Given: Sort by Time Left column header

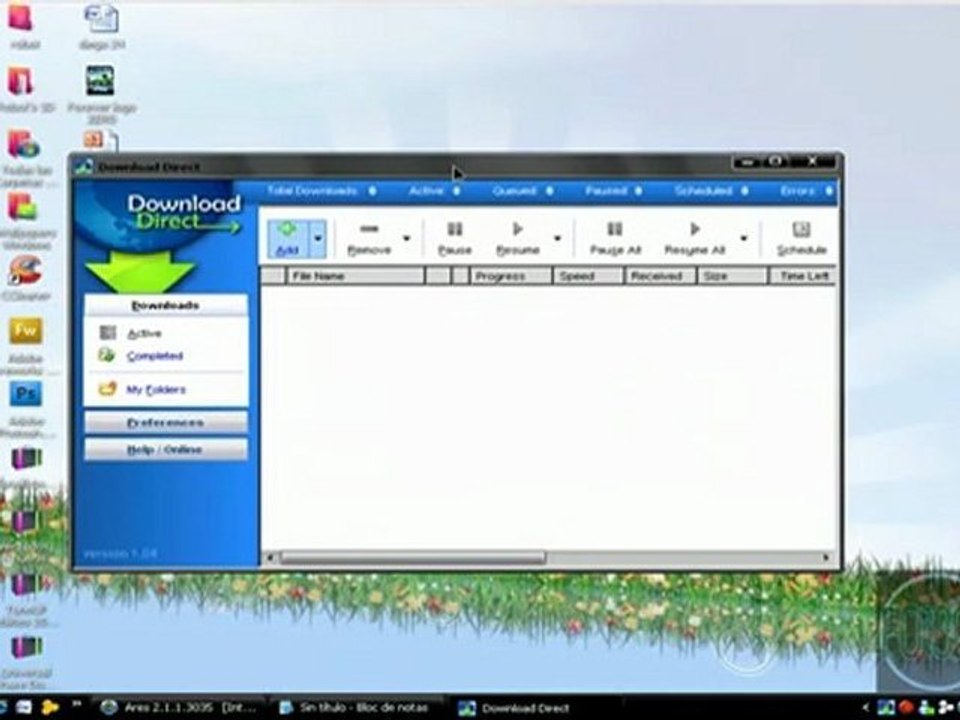Looking at the screenshot, I should [803, 276].
